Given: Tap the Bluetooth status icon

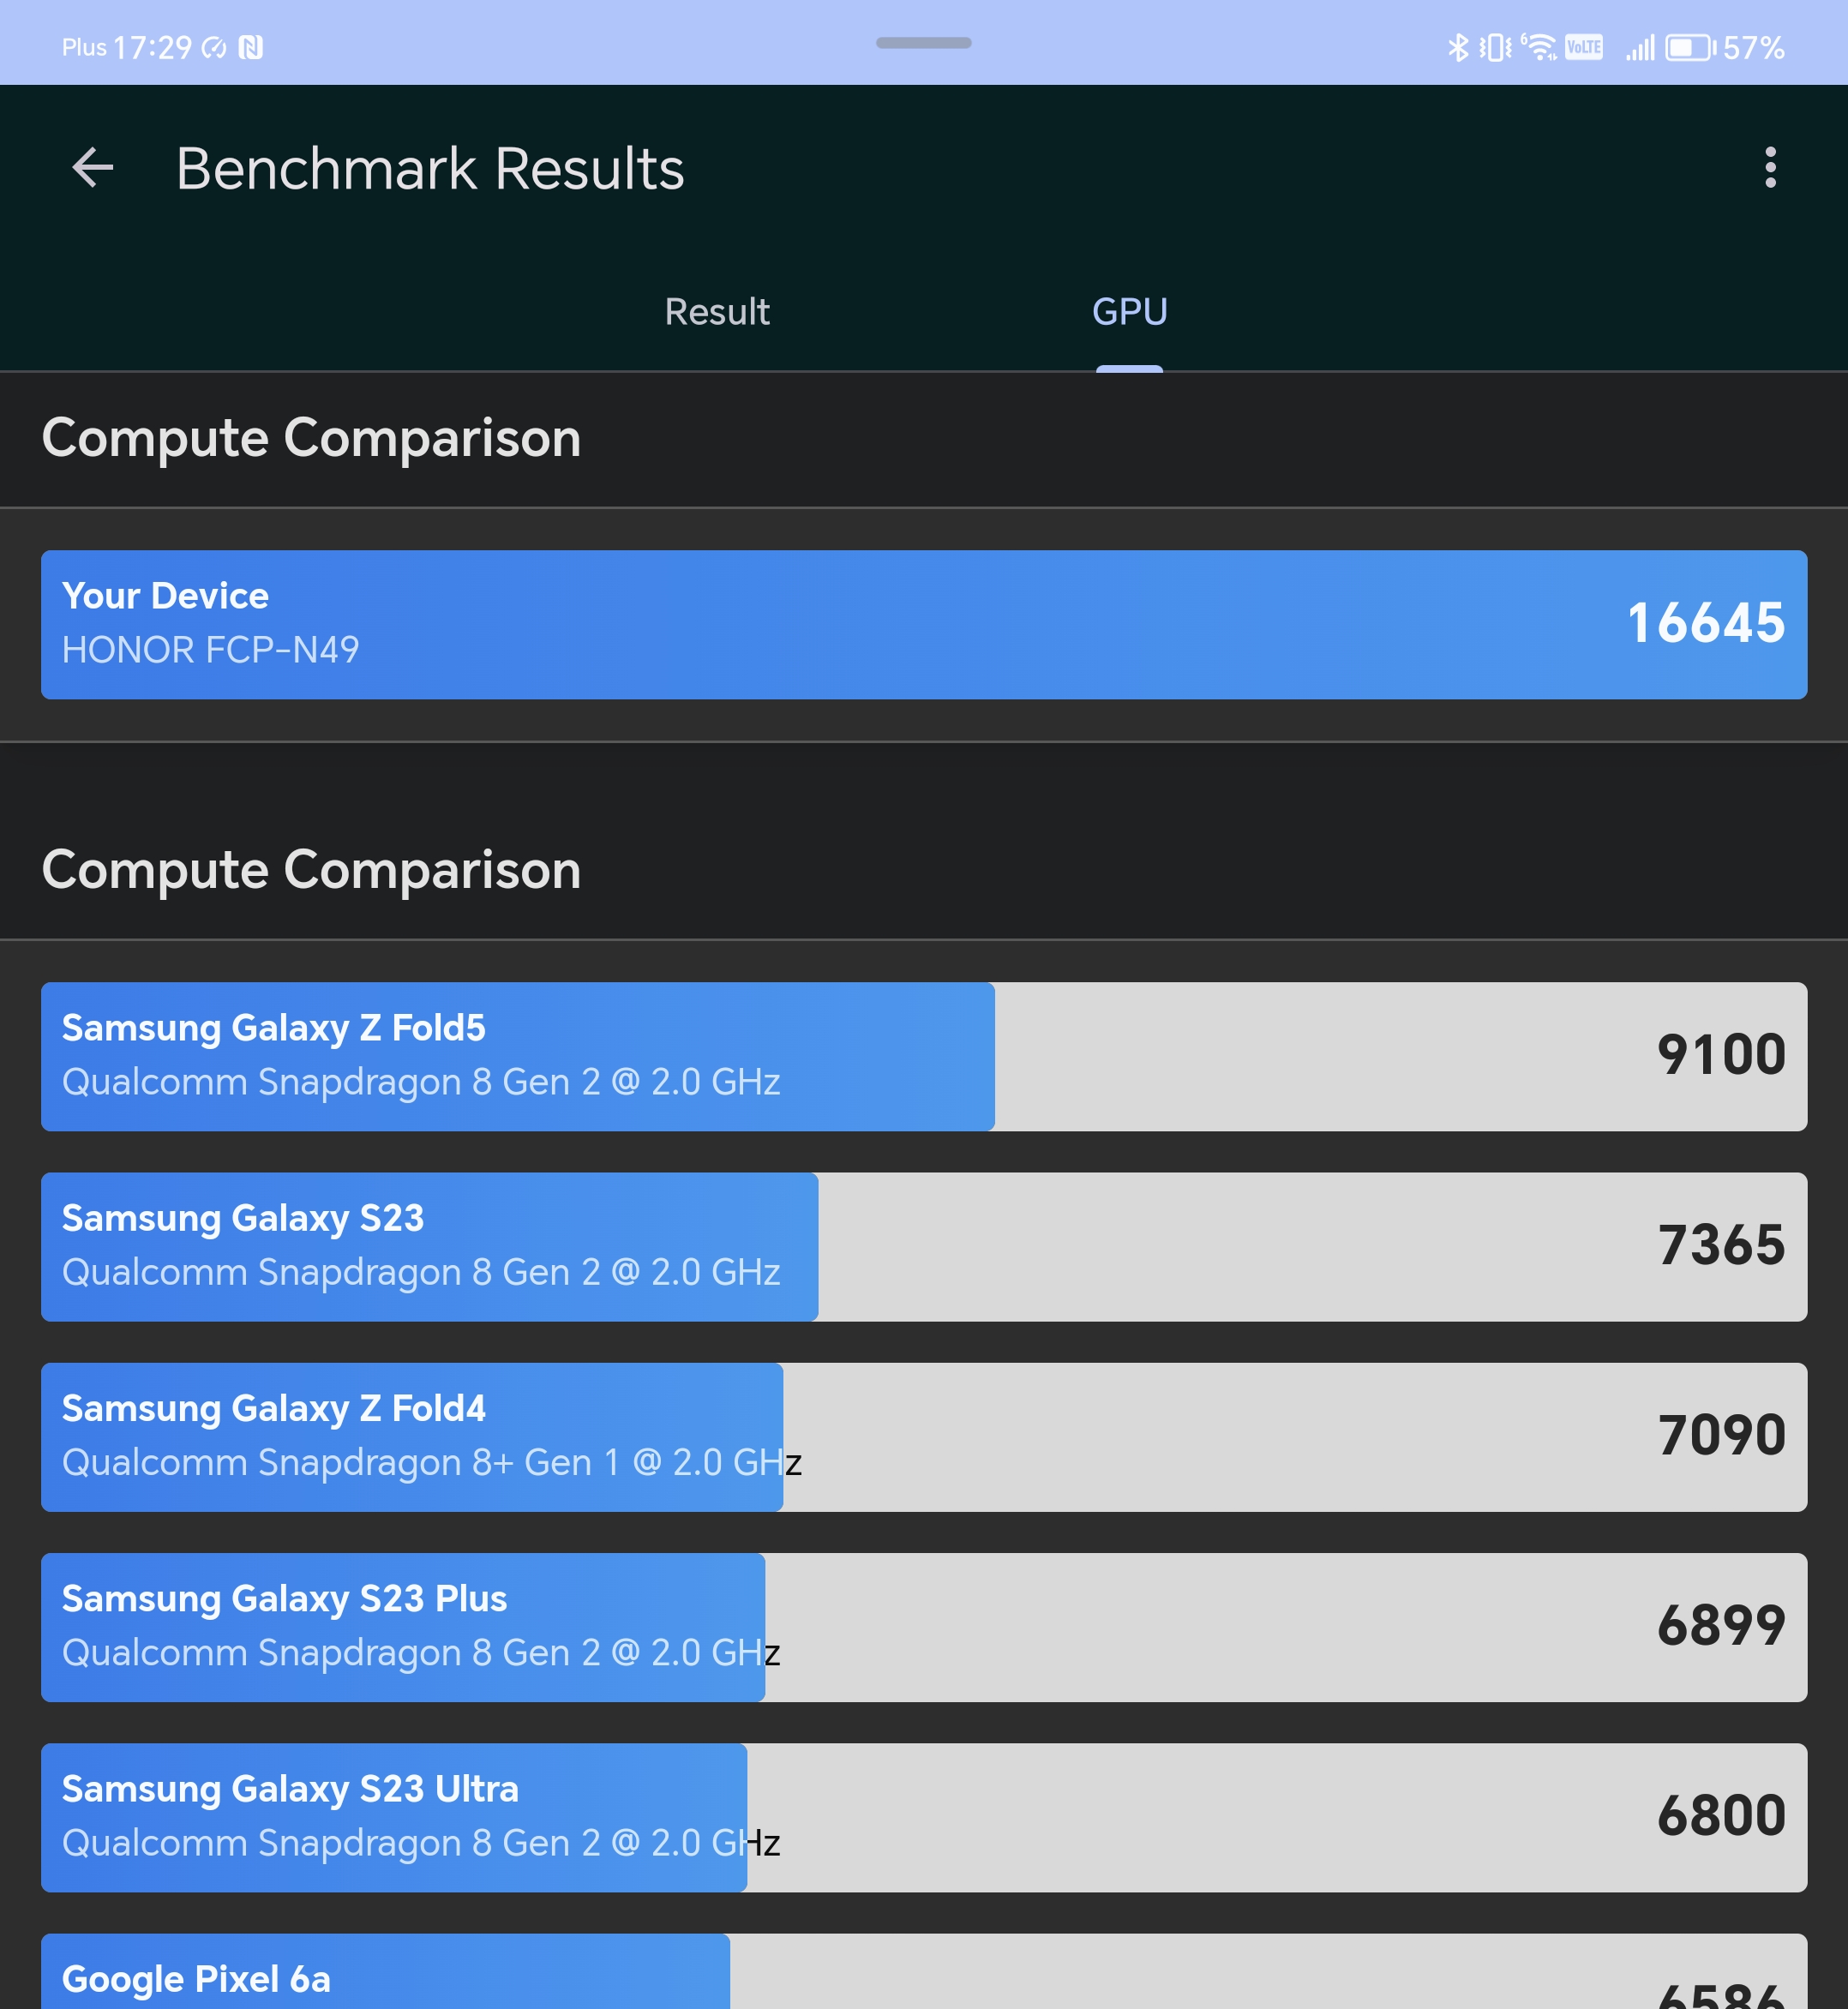Looking at the screenshot, I should [1458, 47].
